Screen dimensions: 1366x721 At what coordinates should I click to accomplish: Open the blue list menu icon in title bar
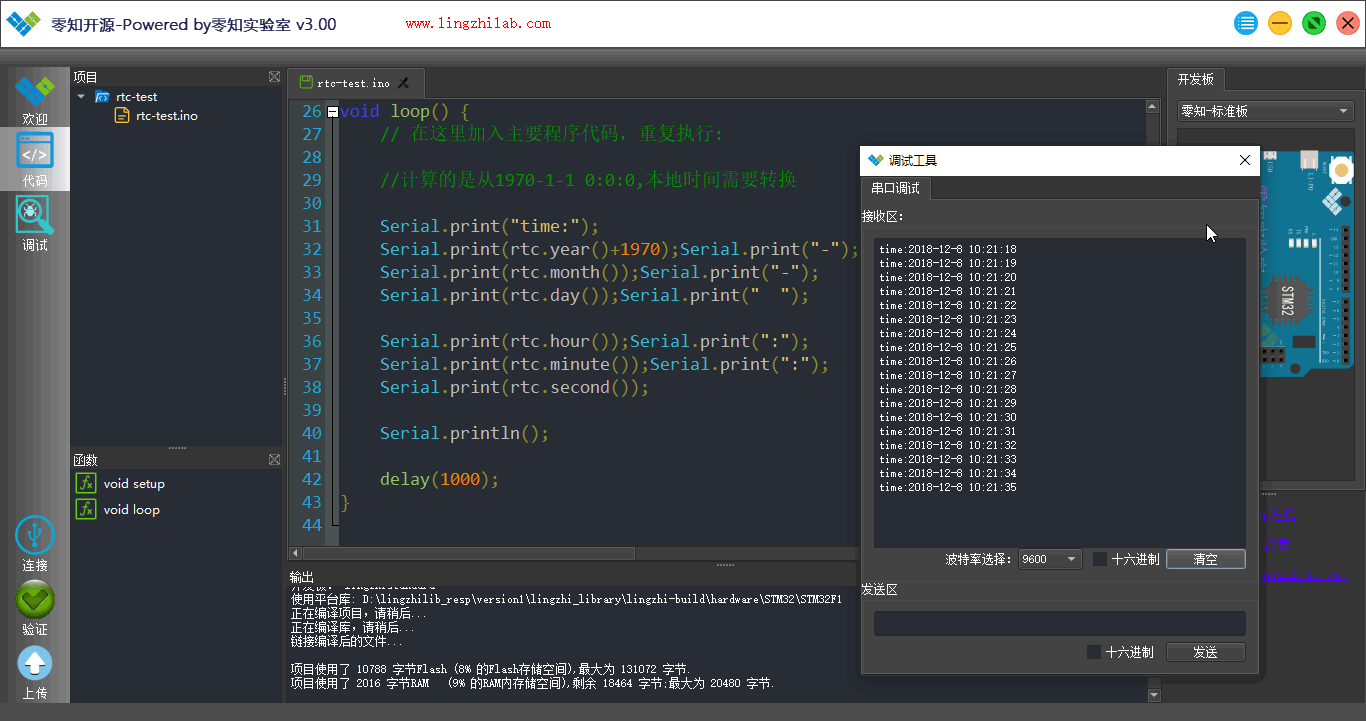(1246, 23)
